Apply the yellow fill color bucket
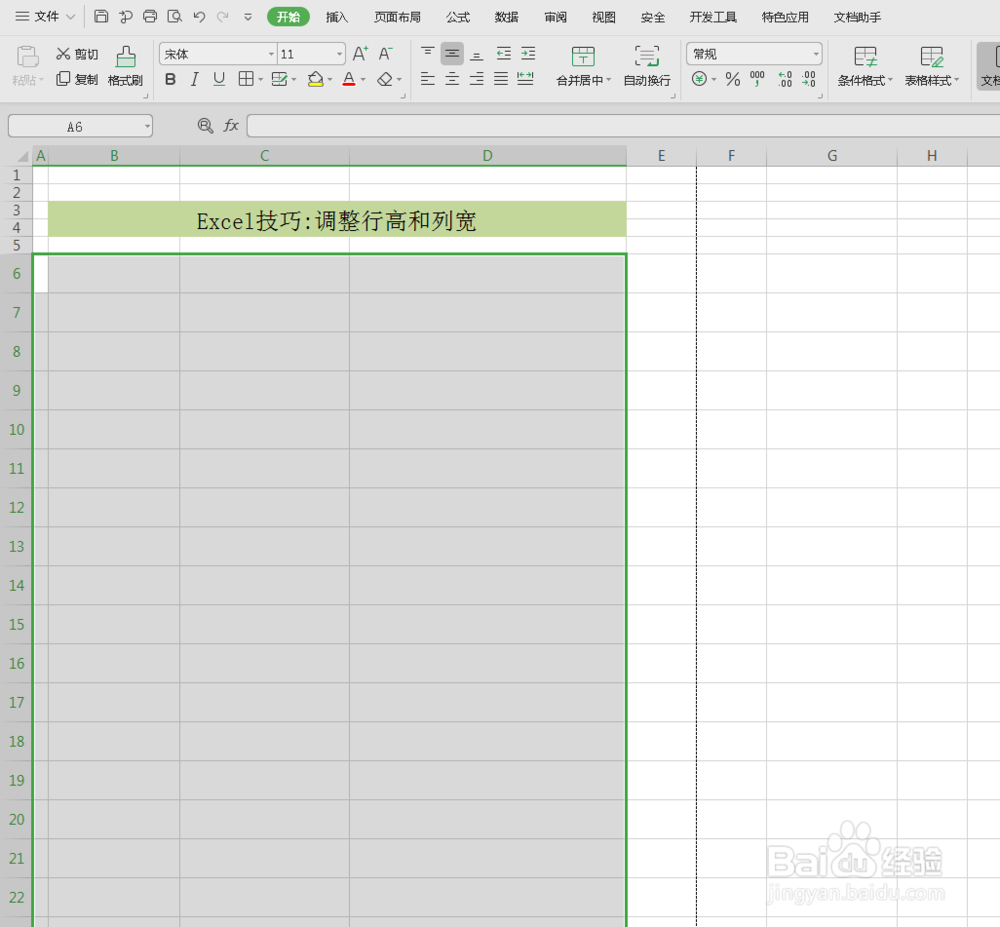The width and height of the screenshot is (1000, 927). 315,79
